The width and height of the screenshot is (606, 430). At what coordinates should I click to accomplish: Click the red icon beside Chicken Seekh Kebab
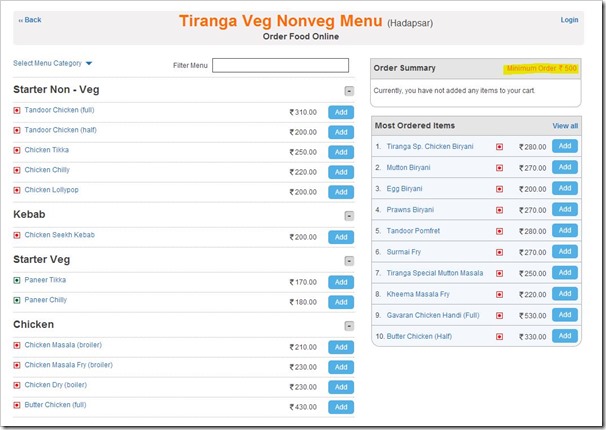click(17, 236)
